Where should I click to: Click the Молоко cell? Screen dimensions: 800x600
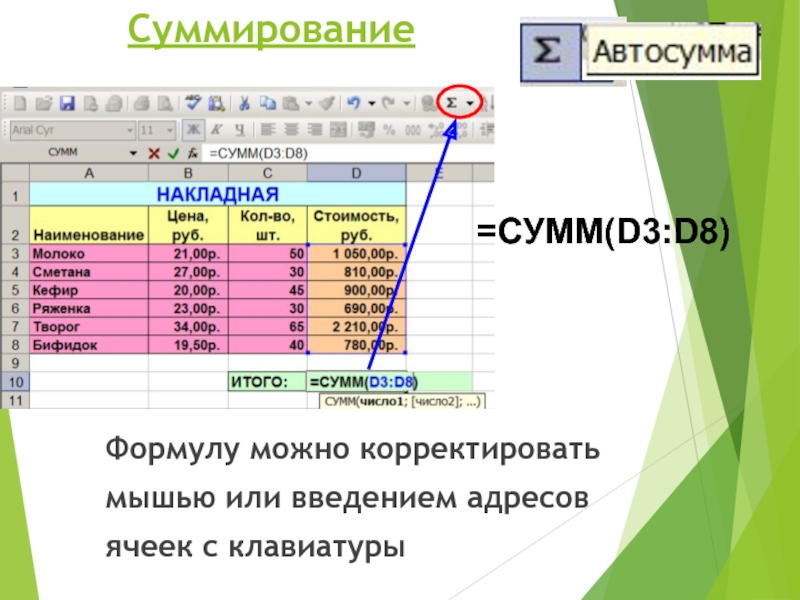pos(89,254)
